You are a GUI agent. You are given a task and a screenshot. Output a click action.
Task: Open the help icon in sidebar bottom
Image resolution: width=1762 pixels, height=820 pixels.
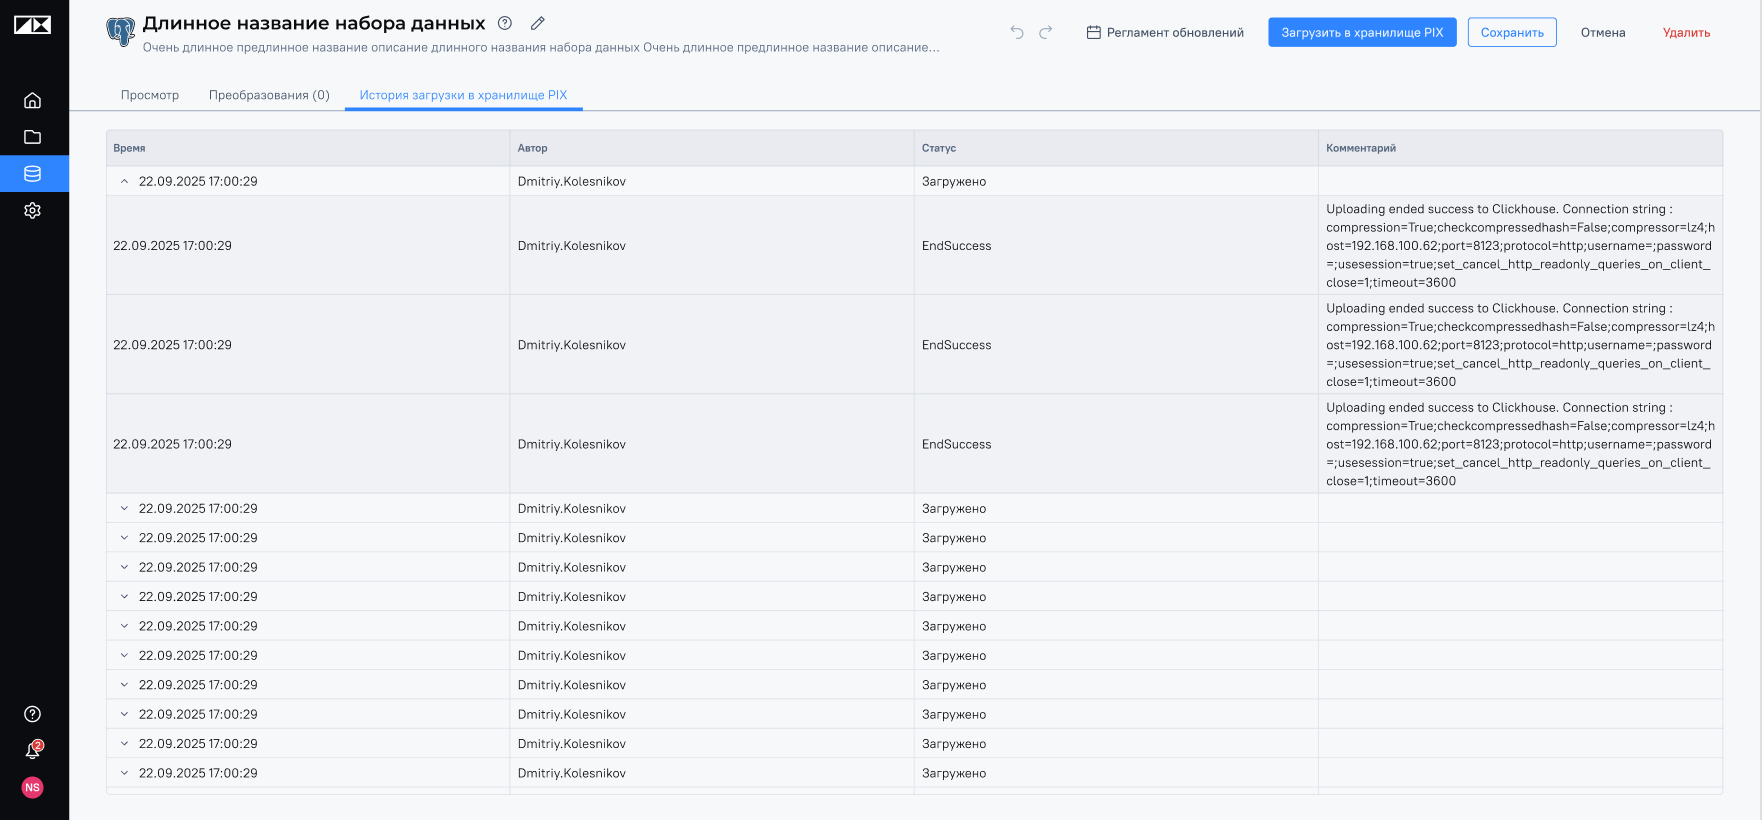point(32,714)
